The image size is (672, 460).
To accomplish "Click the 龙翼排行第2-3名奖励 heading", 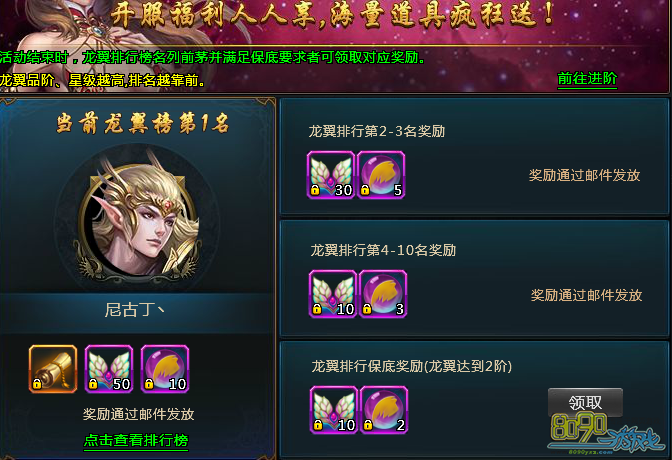I will tap(376, 131).
